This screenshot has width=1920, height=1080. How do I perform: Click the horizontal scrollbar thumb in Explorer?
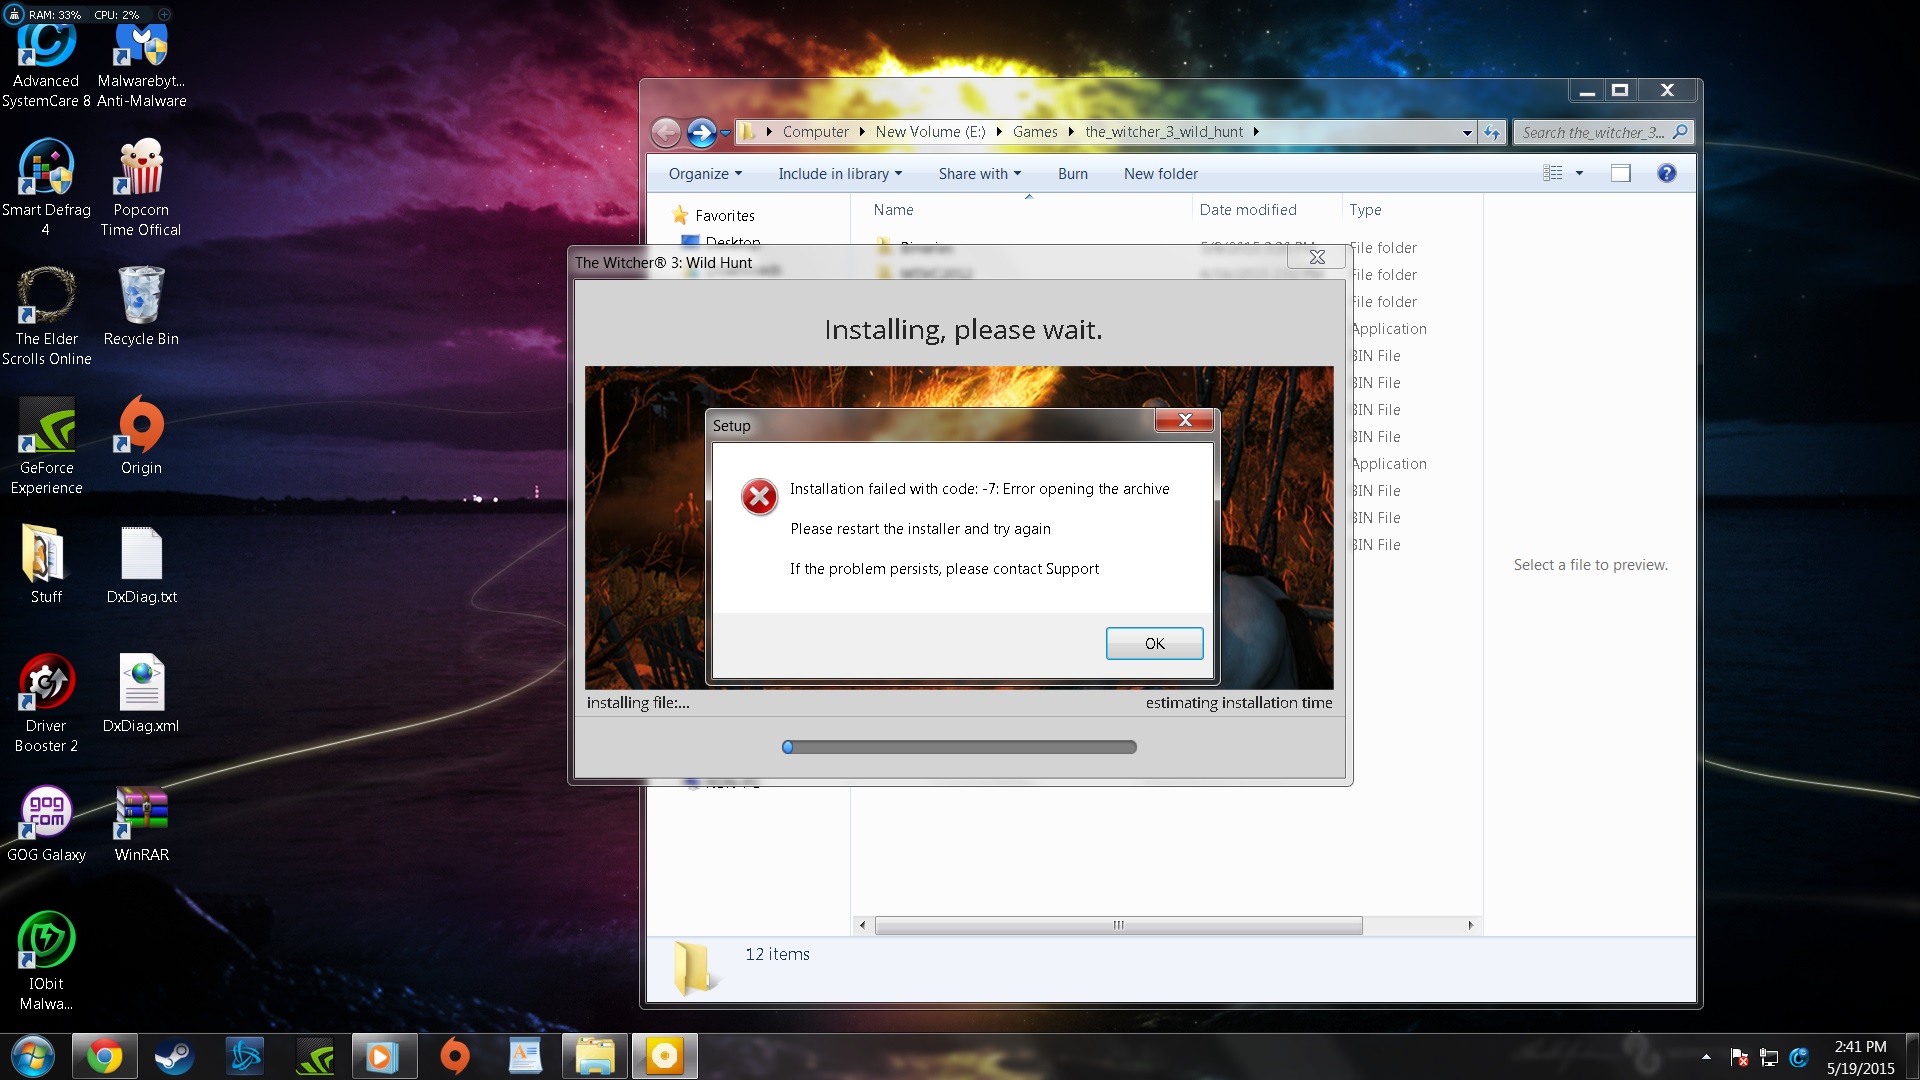(1118, 925)
